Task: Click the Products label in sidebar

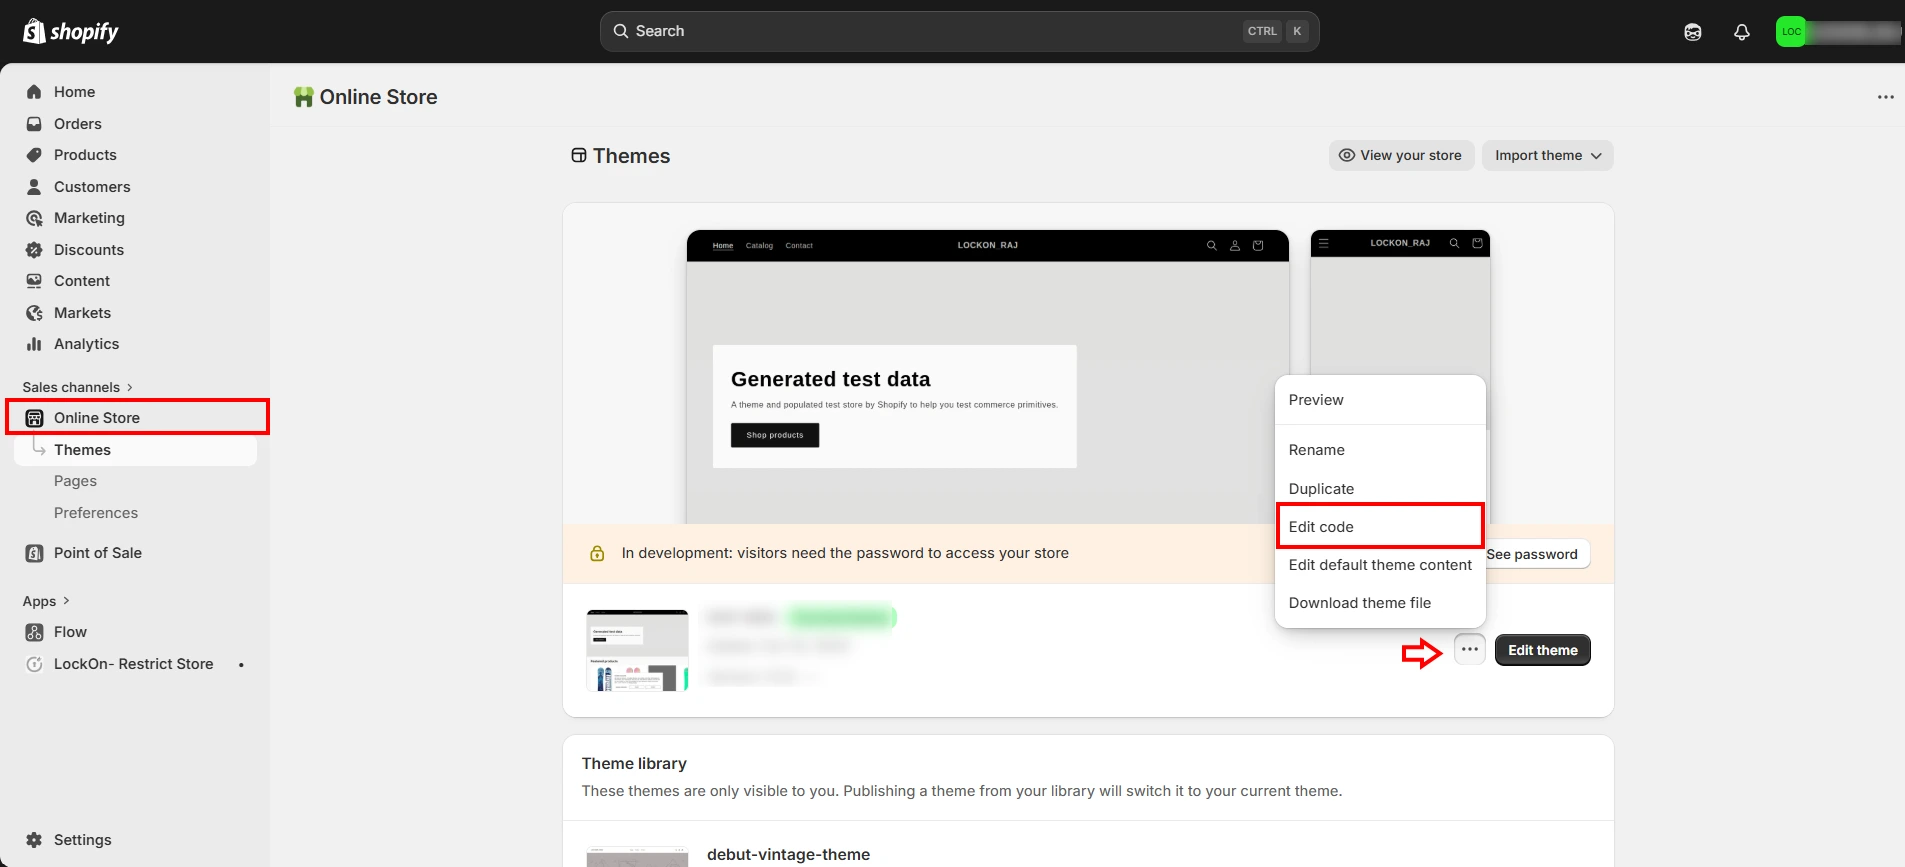Action: [85, 155]
